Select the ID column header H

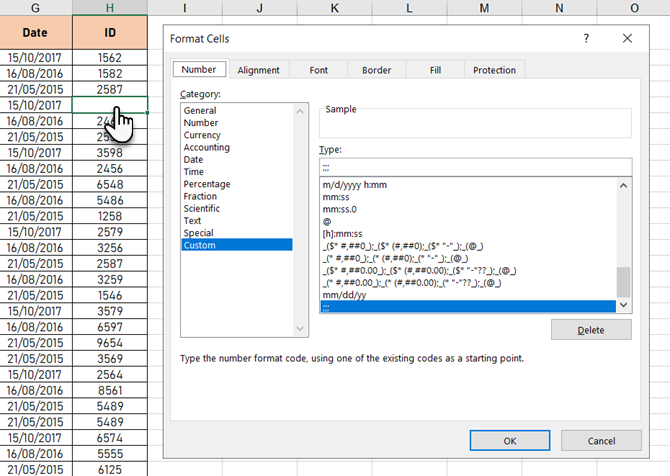coord(110,8)
